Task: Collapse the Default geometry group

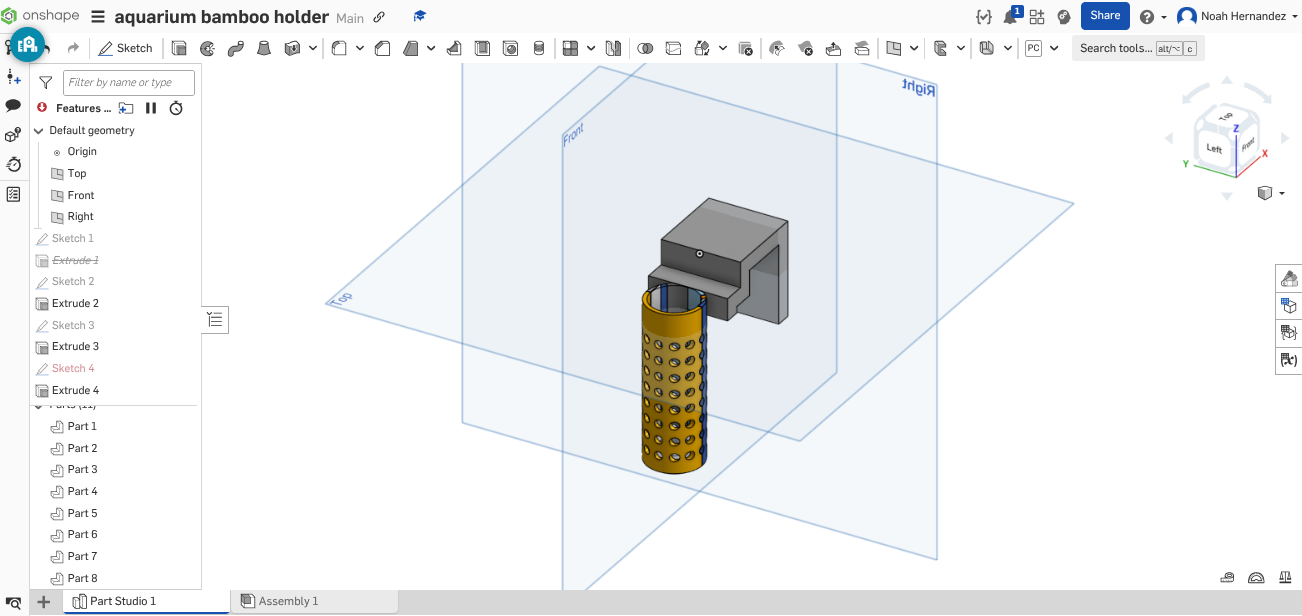Action: pyautogui.click(x=39, y=131)
